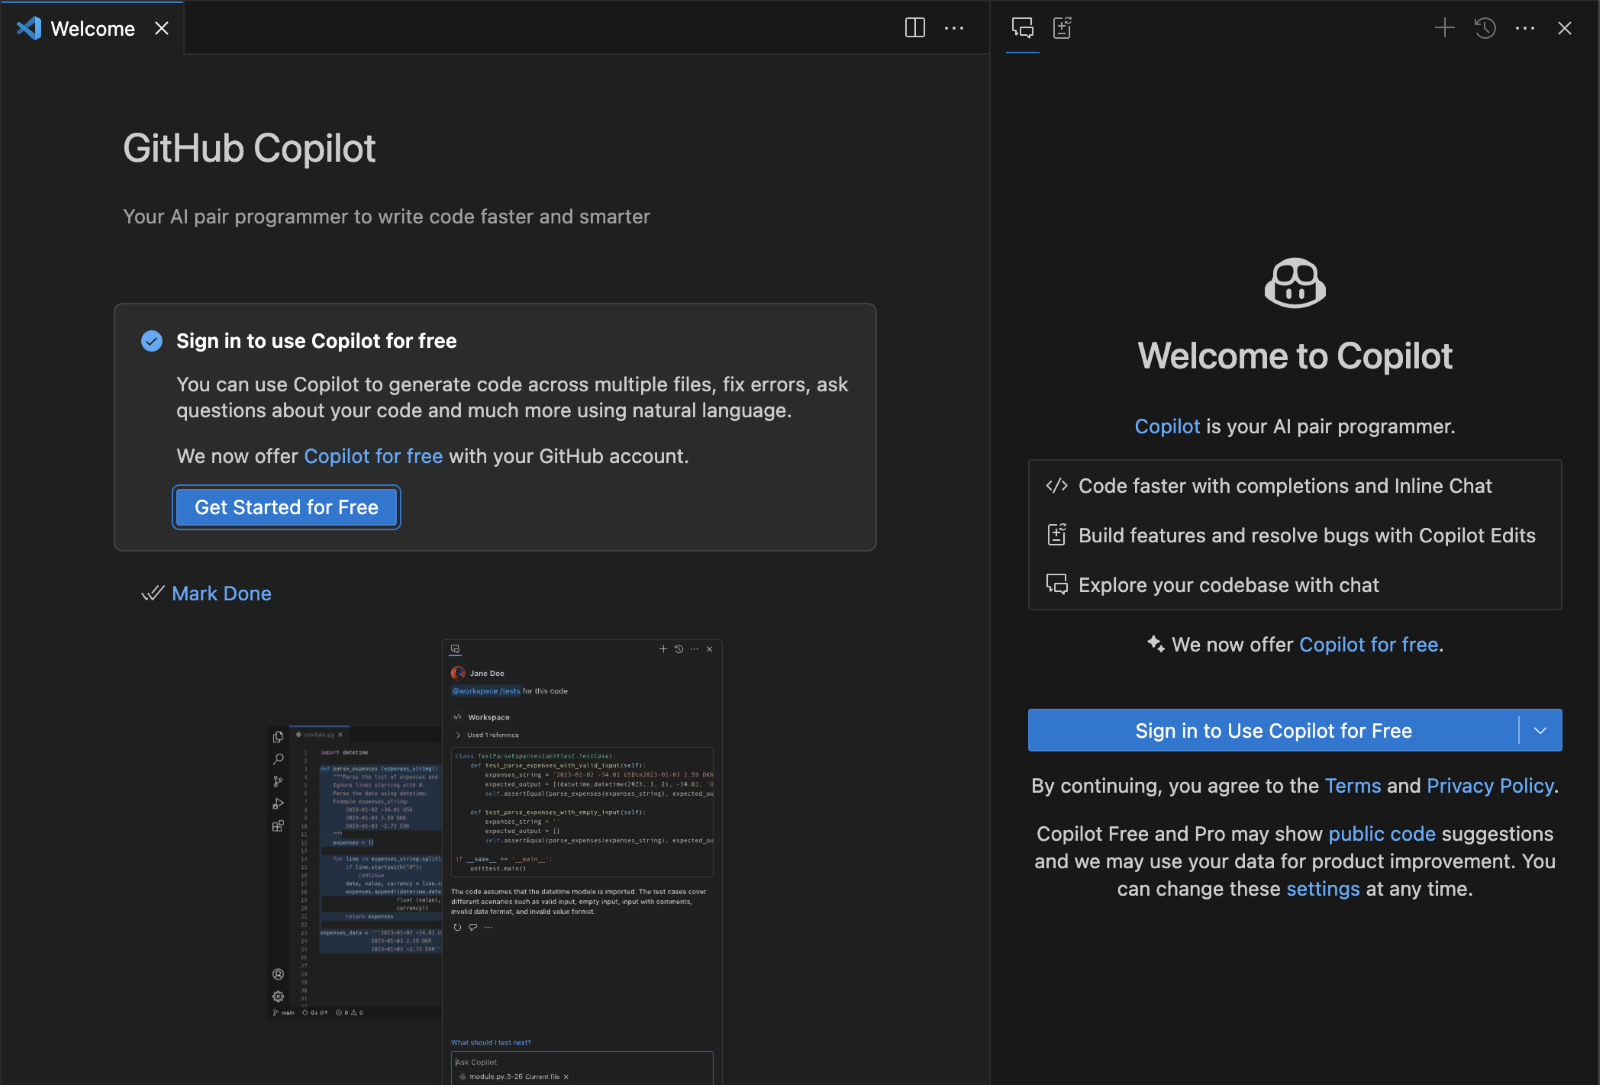Open @workspace /tests reference in the preview
This screenshot has width=1600, height=1085.
[x=486, y=690]
